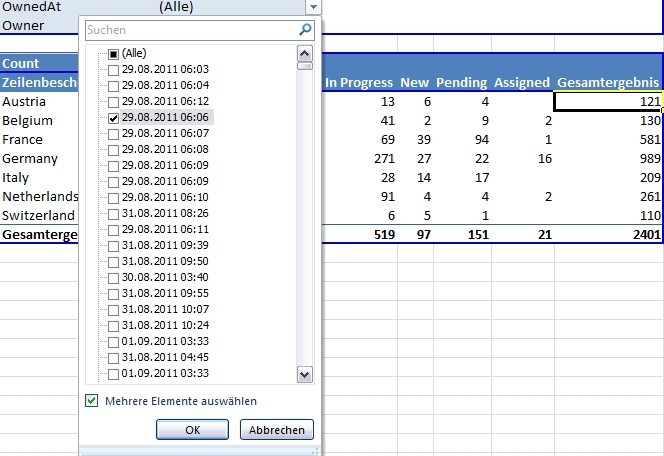Check the 29.08.2011 06:03 checkbox

pos(113,70)
